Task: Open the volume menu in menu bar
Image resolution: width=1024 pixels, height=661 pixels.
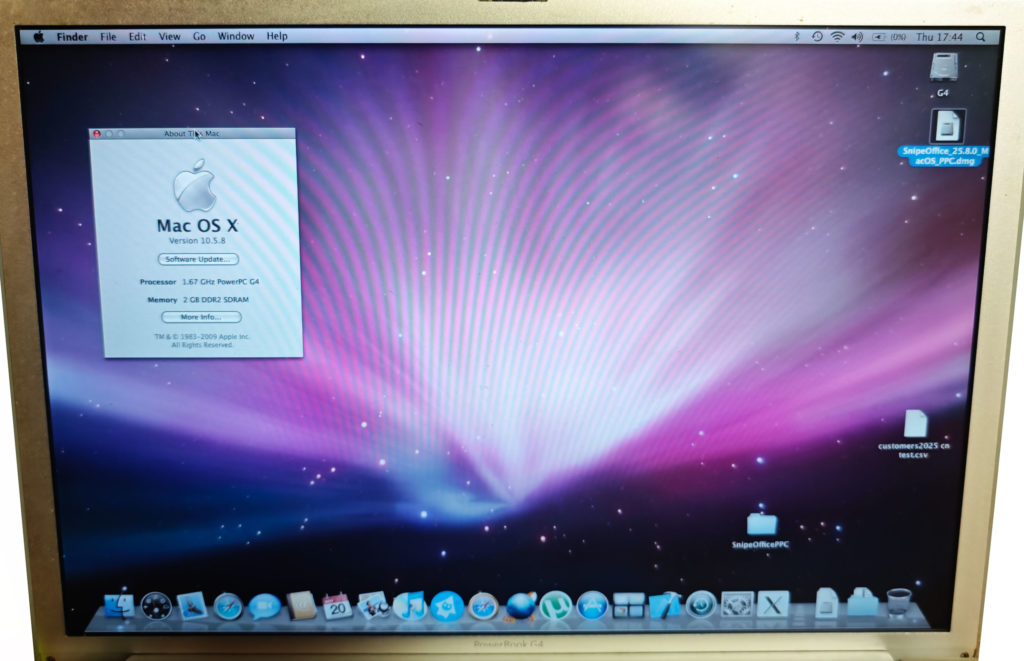Action: pyautogui.click(x=856, y=36)
